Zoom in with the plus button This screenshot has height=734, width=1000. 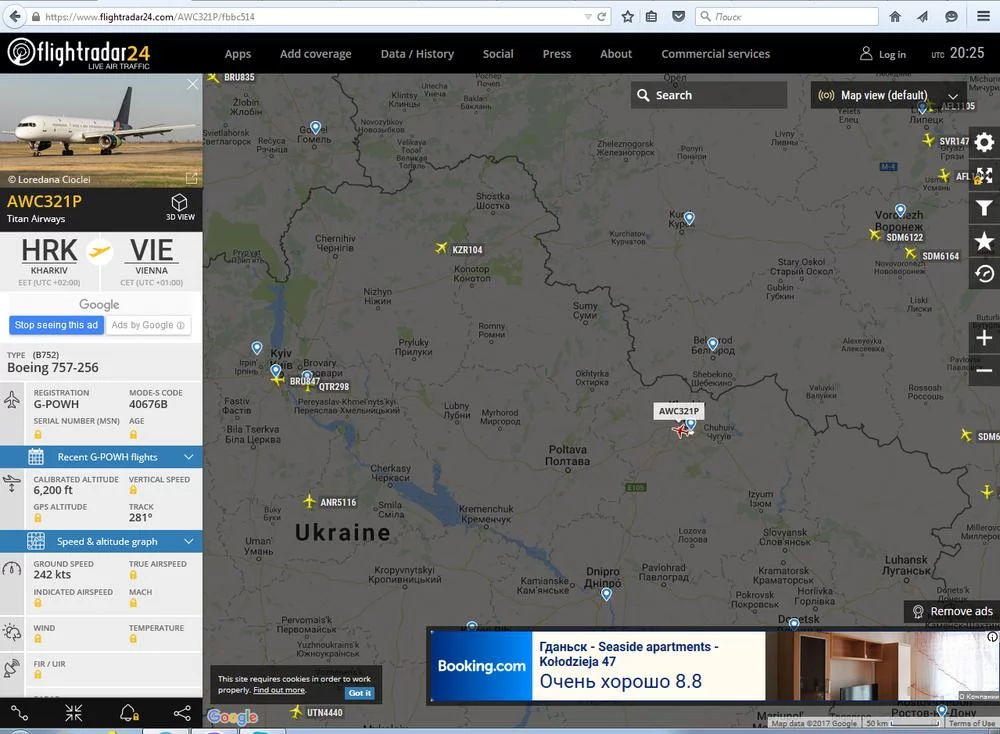(984, 337)
